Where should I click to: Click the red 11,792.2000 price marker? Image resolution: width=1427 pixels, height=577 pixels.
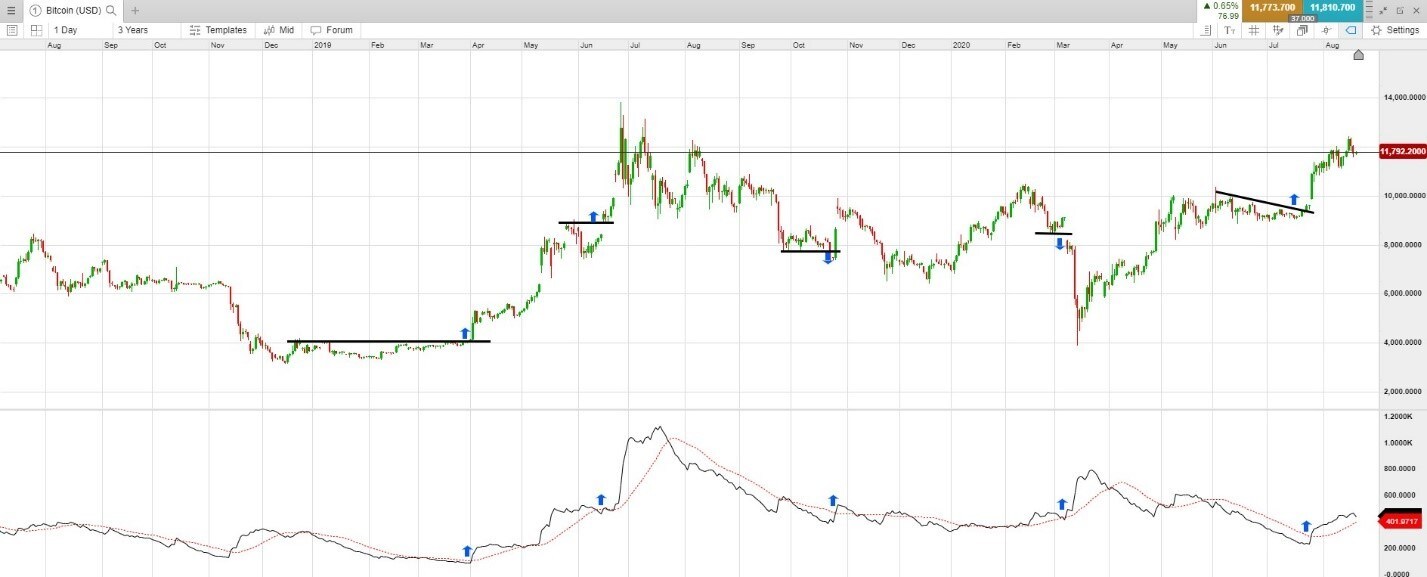pyautogui.click(x=1401, y=151)
